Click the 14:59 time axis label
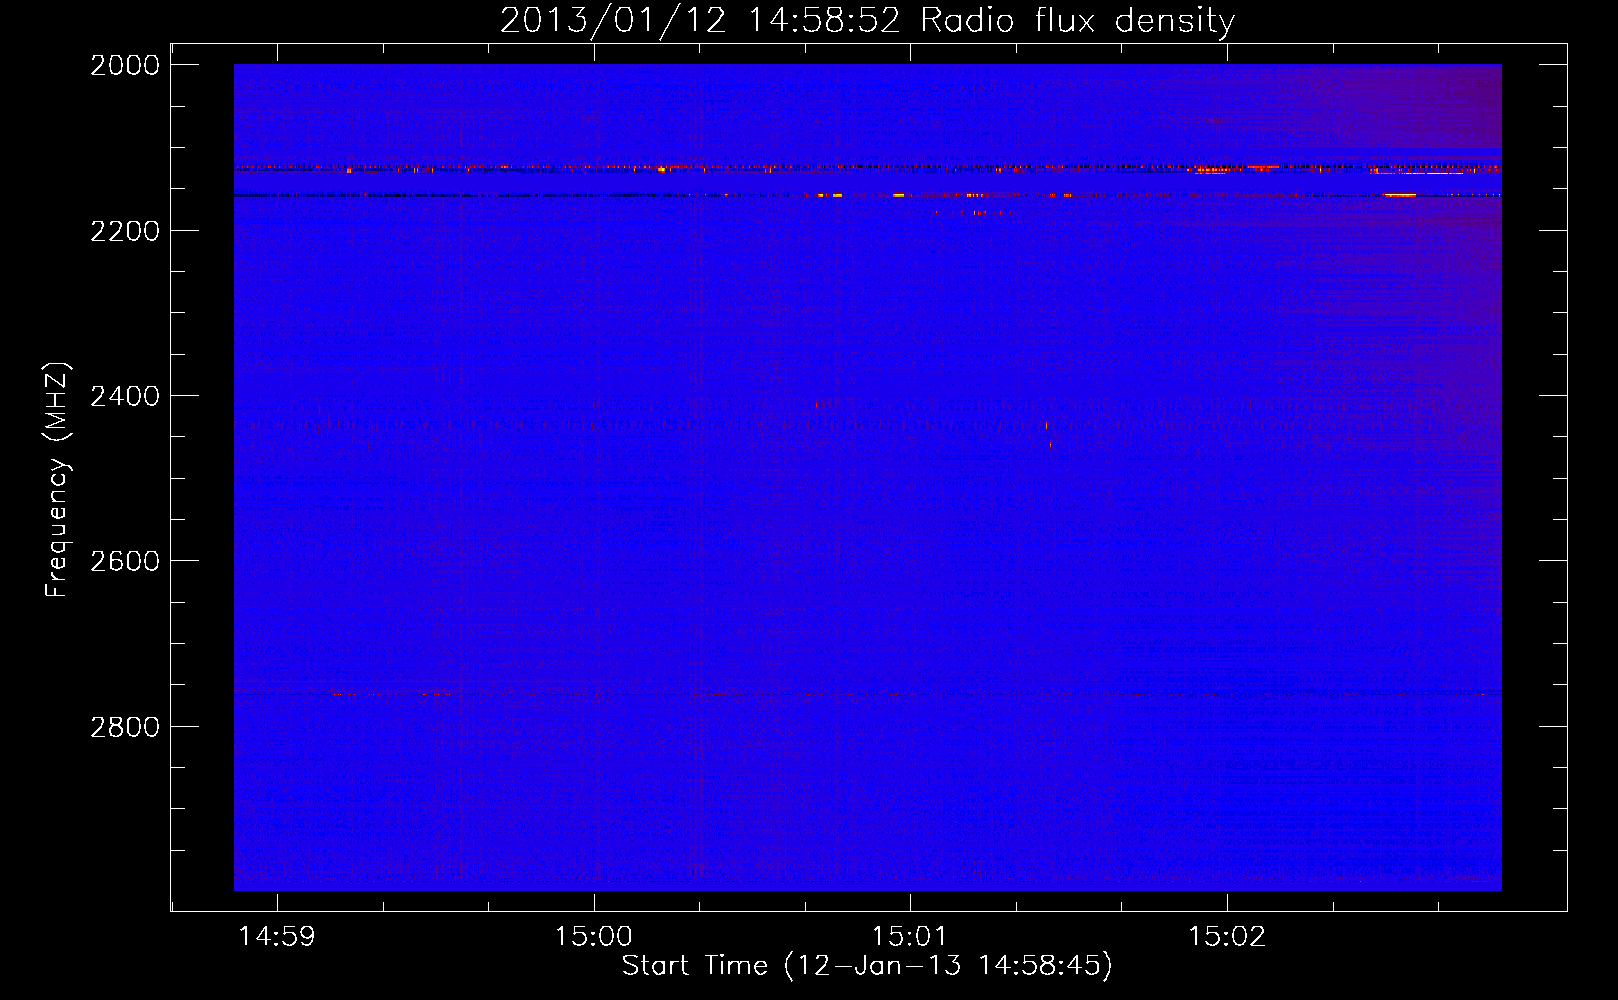This screenshot has height=1000, width=1618. click(x=277, y=937)
